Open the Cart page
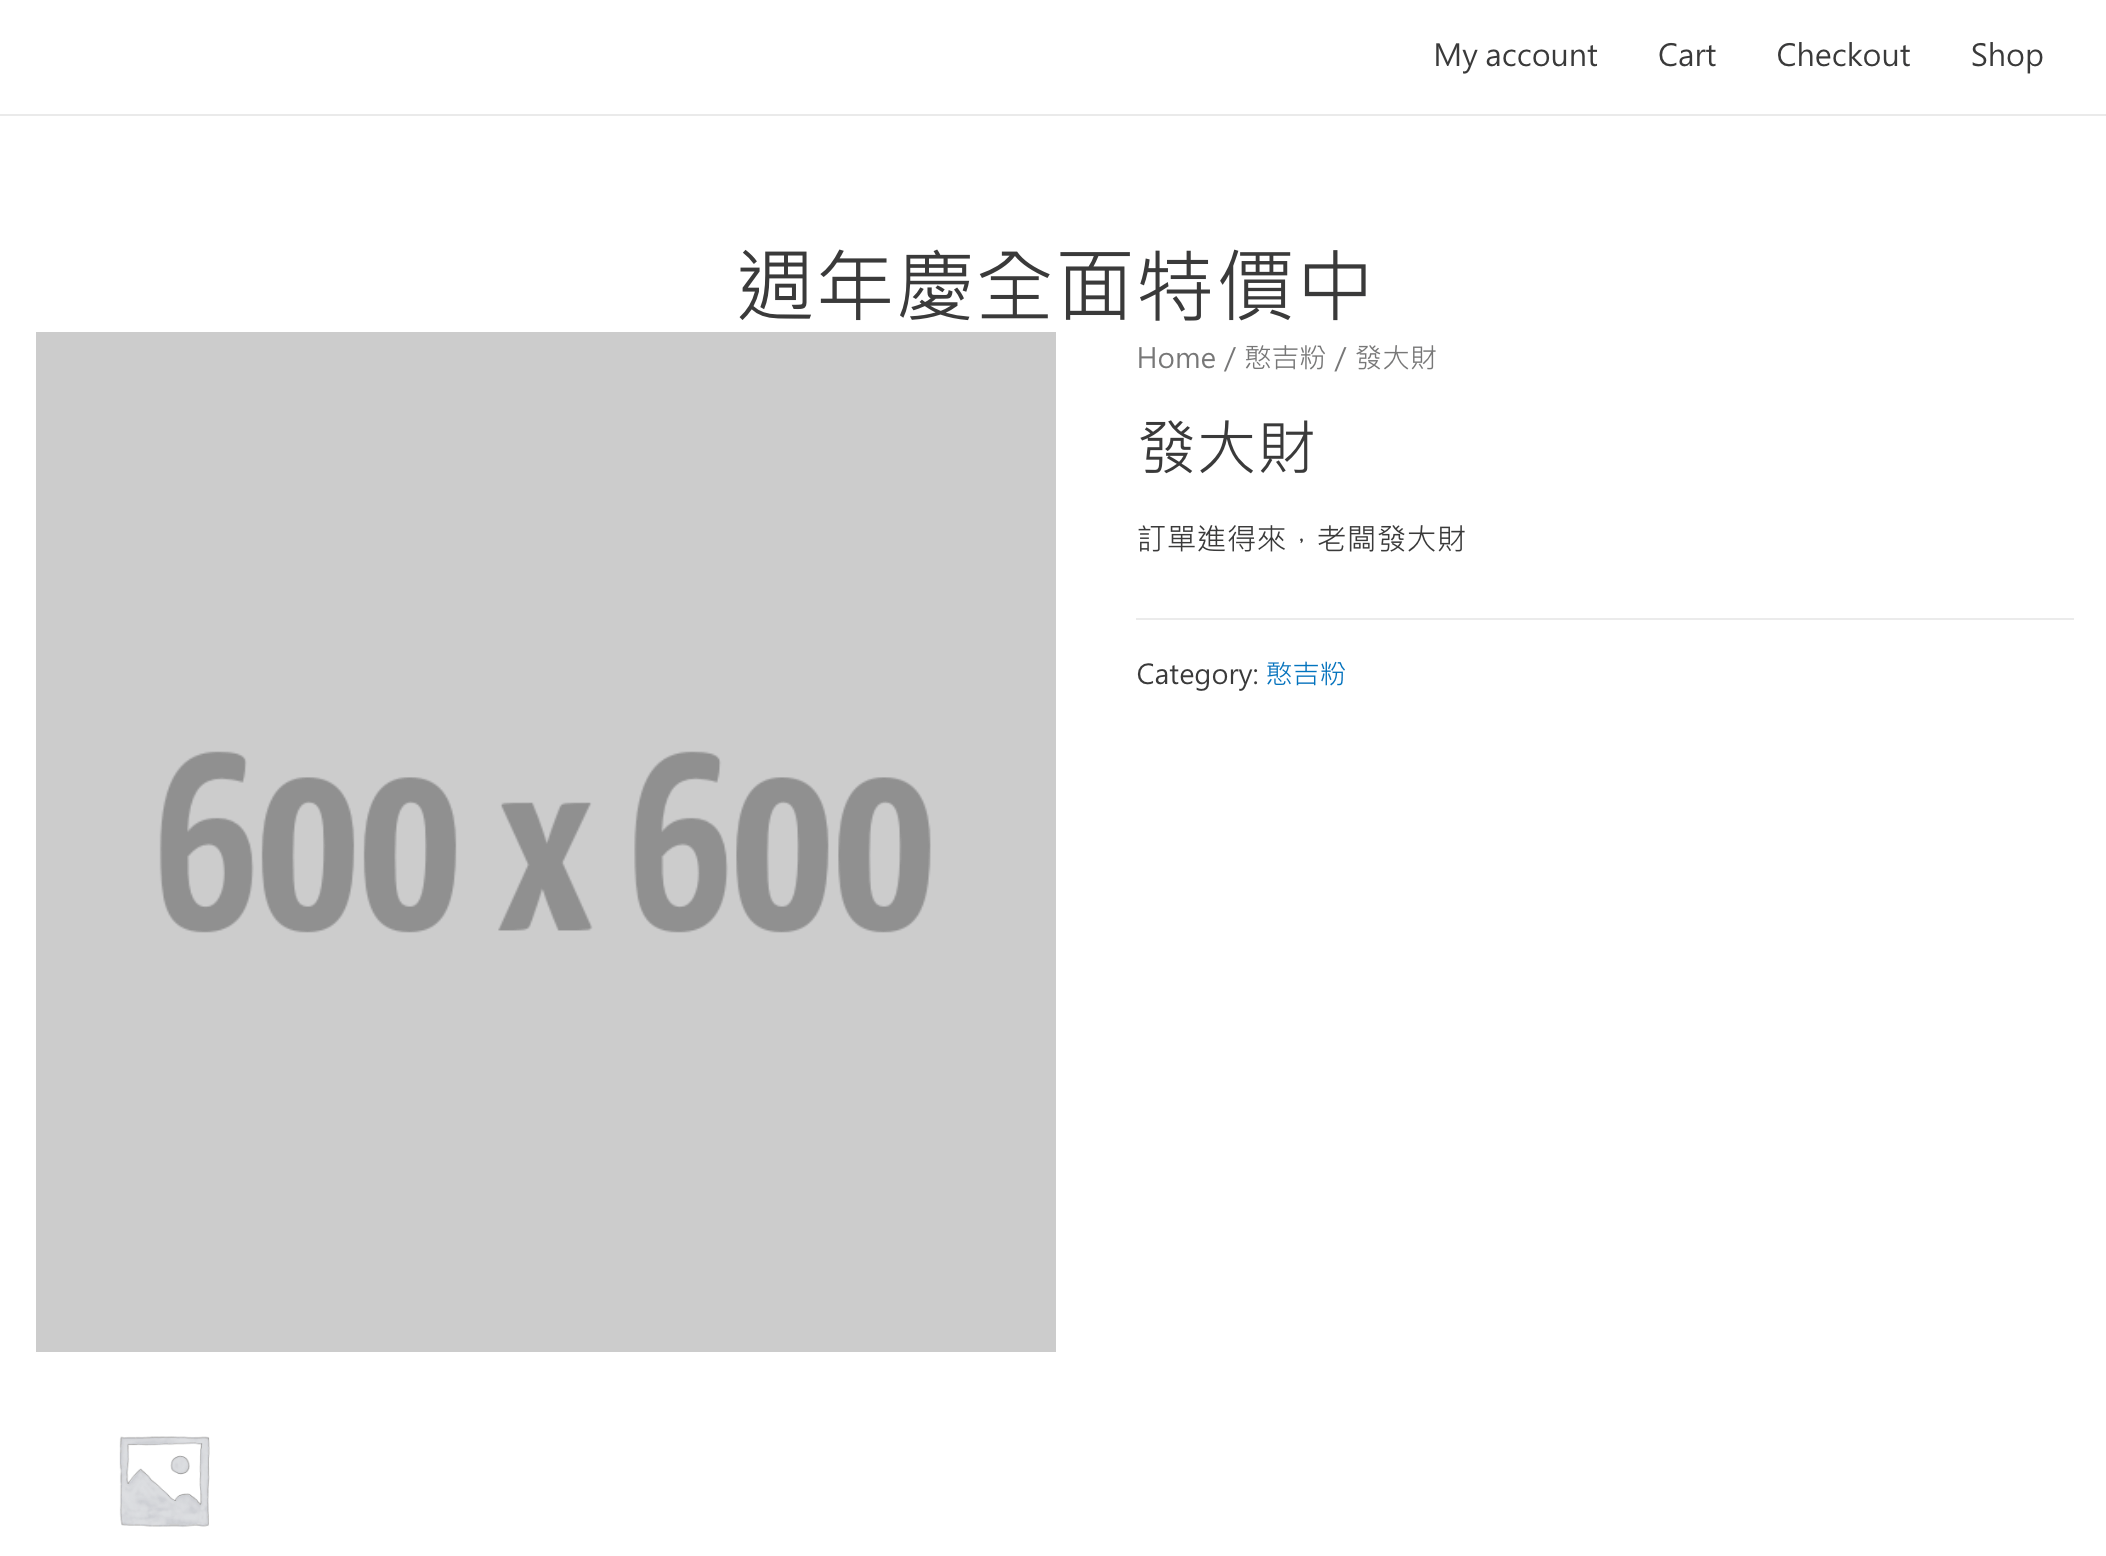 pyautogui.click(x=1686, y=56)
